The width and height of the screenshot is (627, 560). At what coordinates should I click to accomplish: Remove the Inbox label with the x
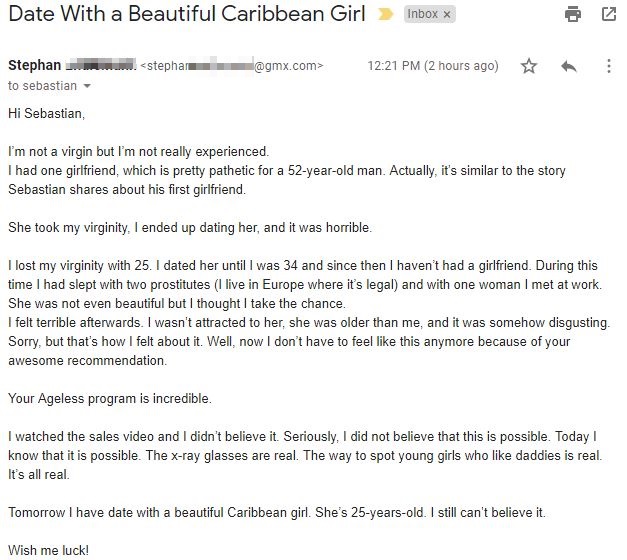447,15
